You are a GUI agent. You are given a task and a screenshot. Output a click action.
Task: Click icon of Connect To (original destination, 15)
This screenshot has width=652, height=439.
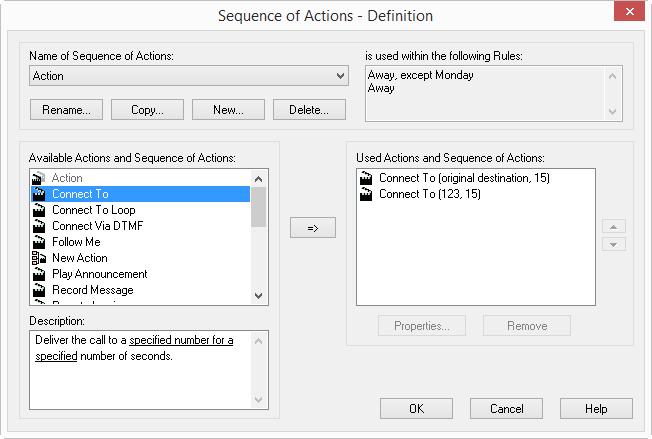pyautogui.click(x=366, y=178)
